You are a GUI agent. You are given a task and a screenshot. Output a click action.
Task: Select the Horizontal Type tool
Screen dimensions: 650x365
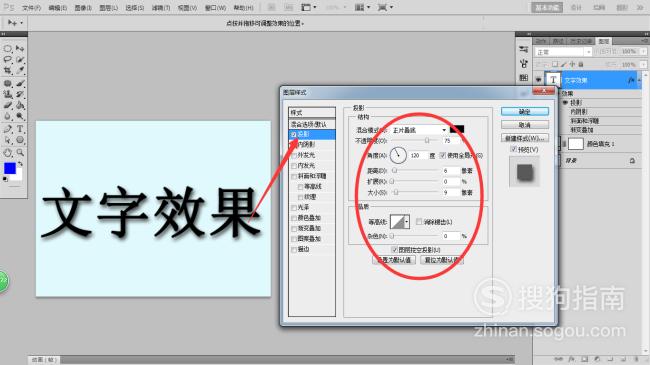coord(20,129)
